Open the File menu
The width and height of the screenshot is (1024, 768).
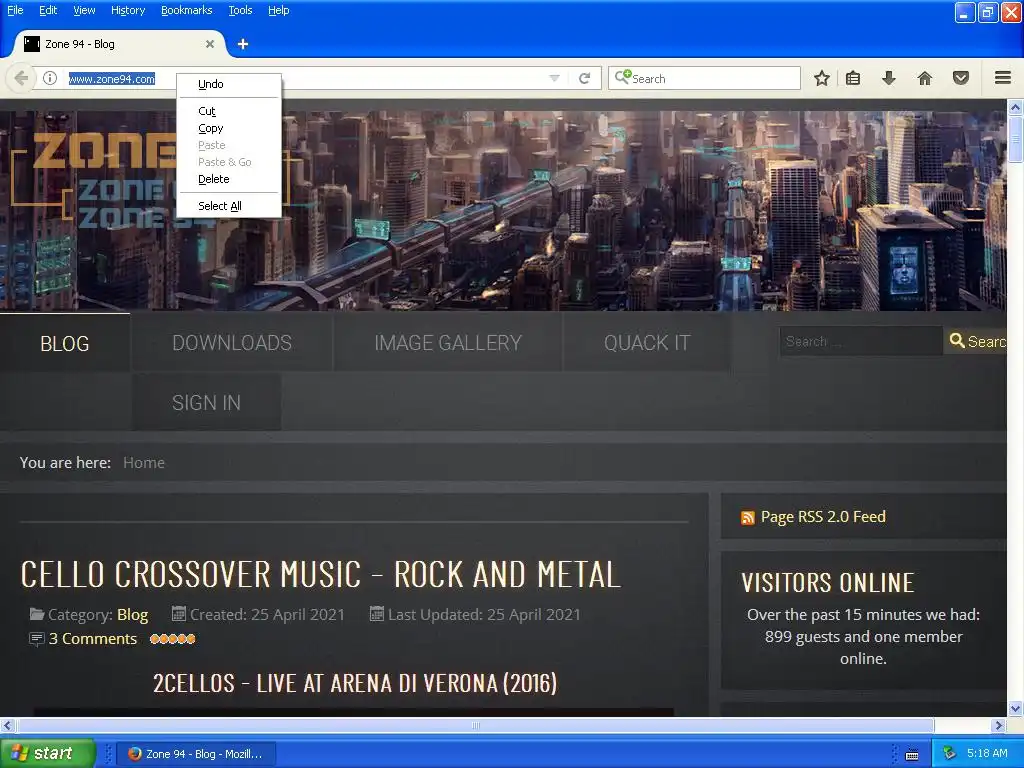click(15, 10)
